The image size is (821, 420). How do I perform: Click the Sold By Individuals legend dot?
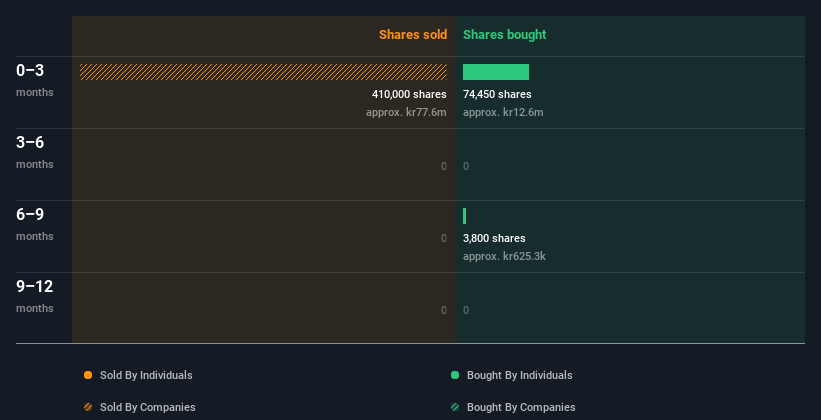[x=88, y=375]
